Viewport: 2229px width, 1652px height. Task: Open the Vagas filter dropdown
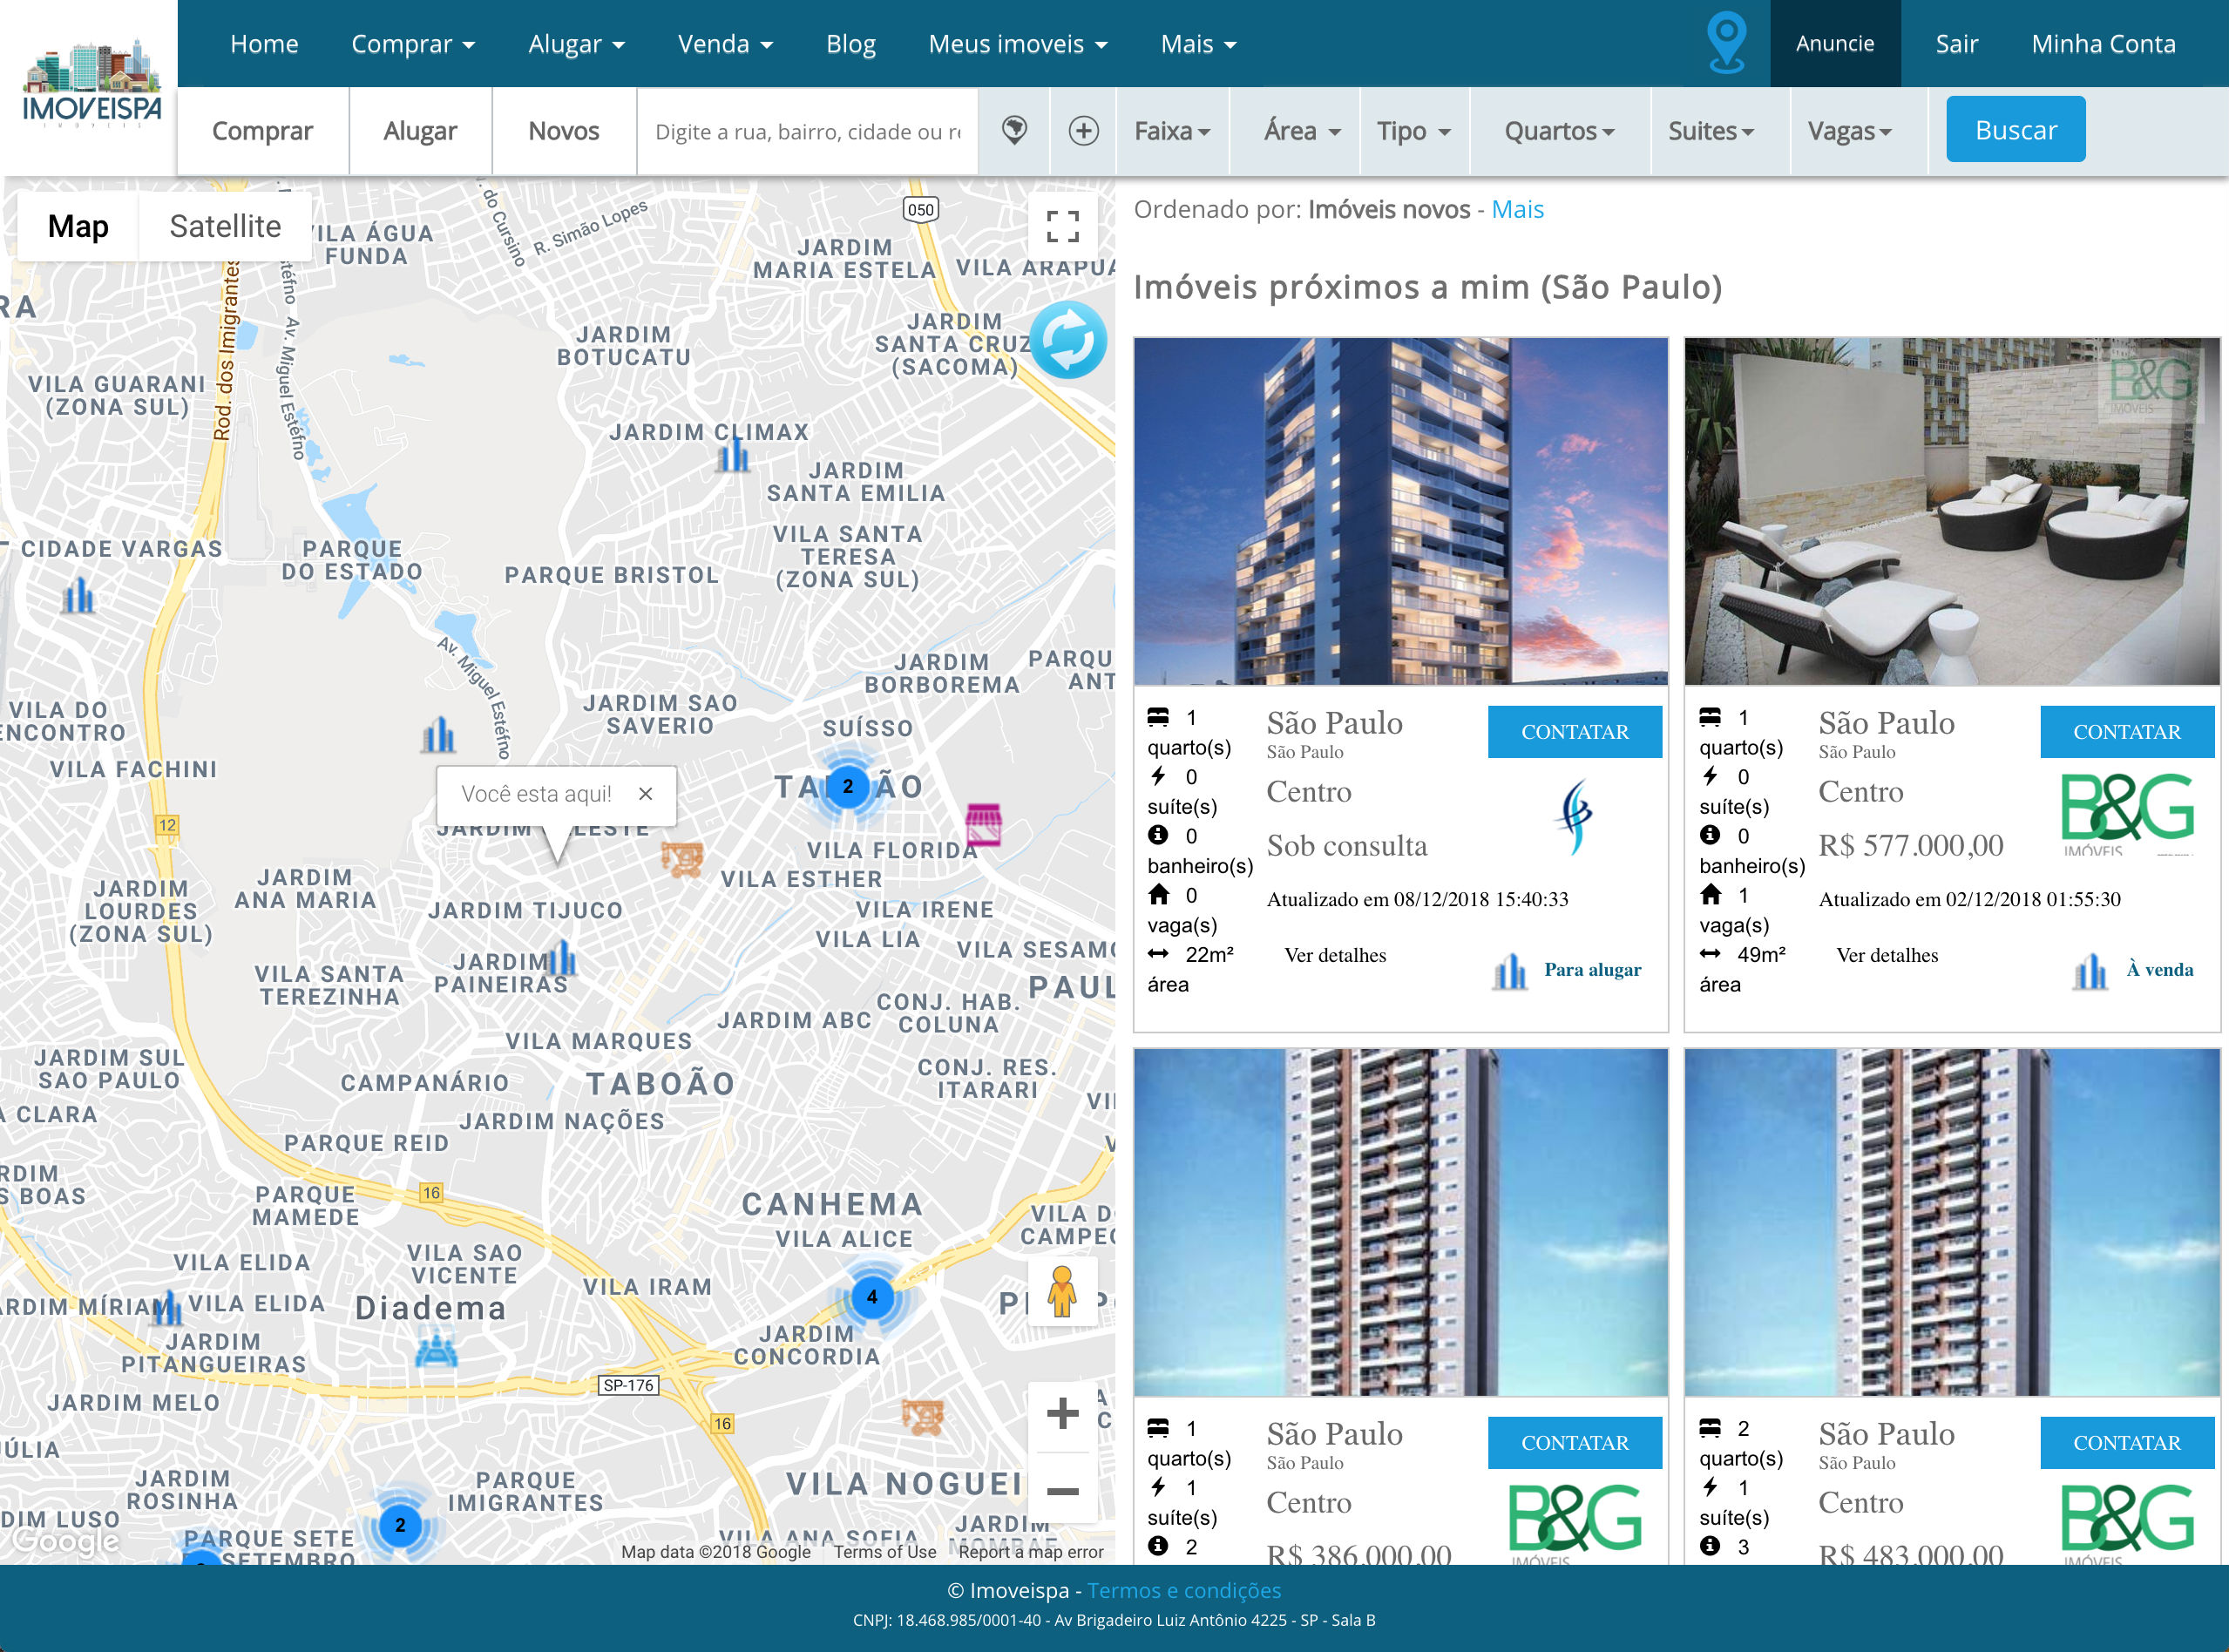1850,131
